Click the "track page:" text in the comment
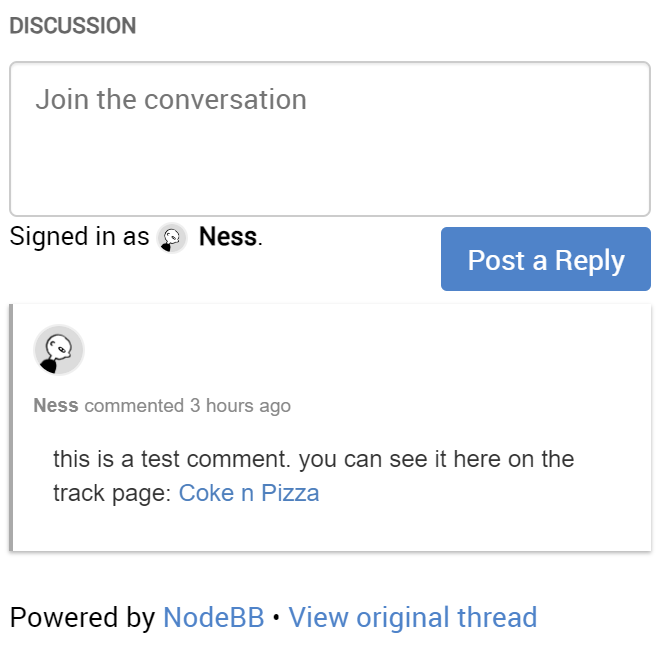Screen dimensions: 661x654 coord(112,493)
